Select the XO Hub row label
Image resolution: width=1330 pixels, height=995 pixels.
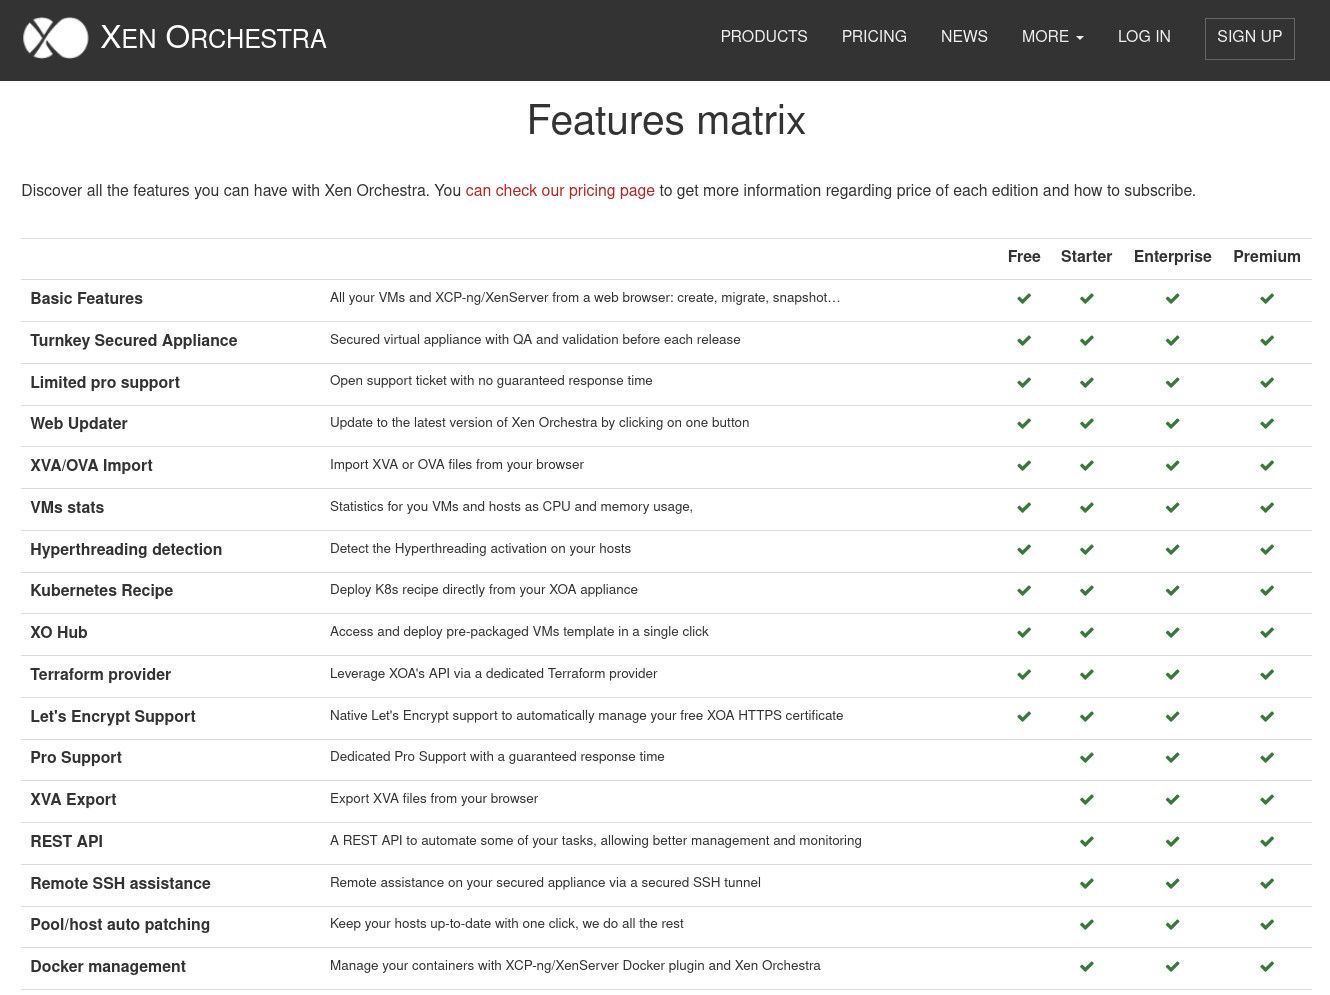coord(59,633)
